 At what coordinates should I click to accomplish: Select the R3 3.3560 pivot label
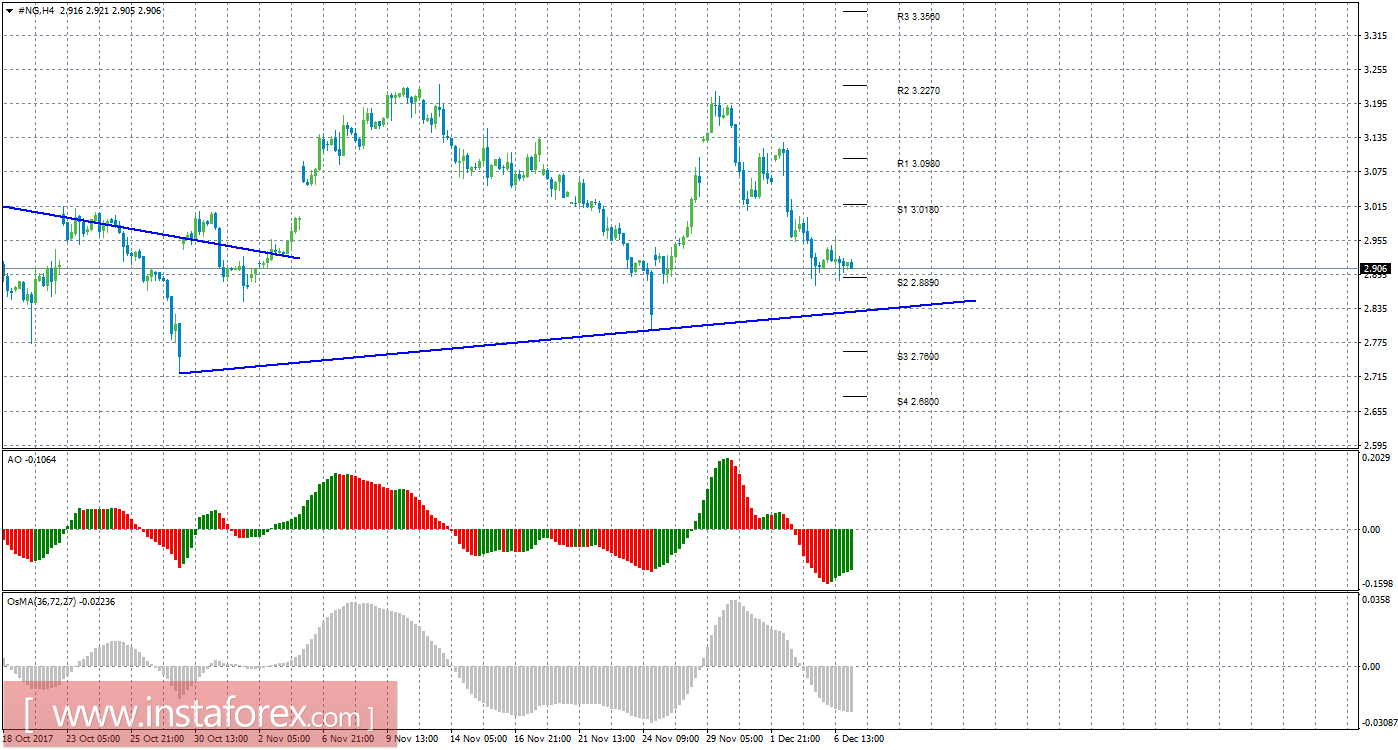tap(919, 17)
